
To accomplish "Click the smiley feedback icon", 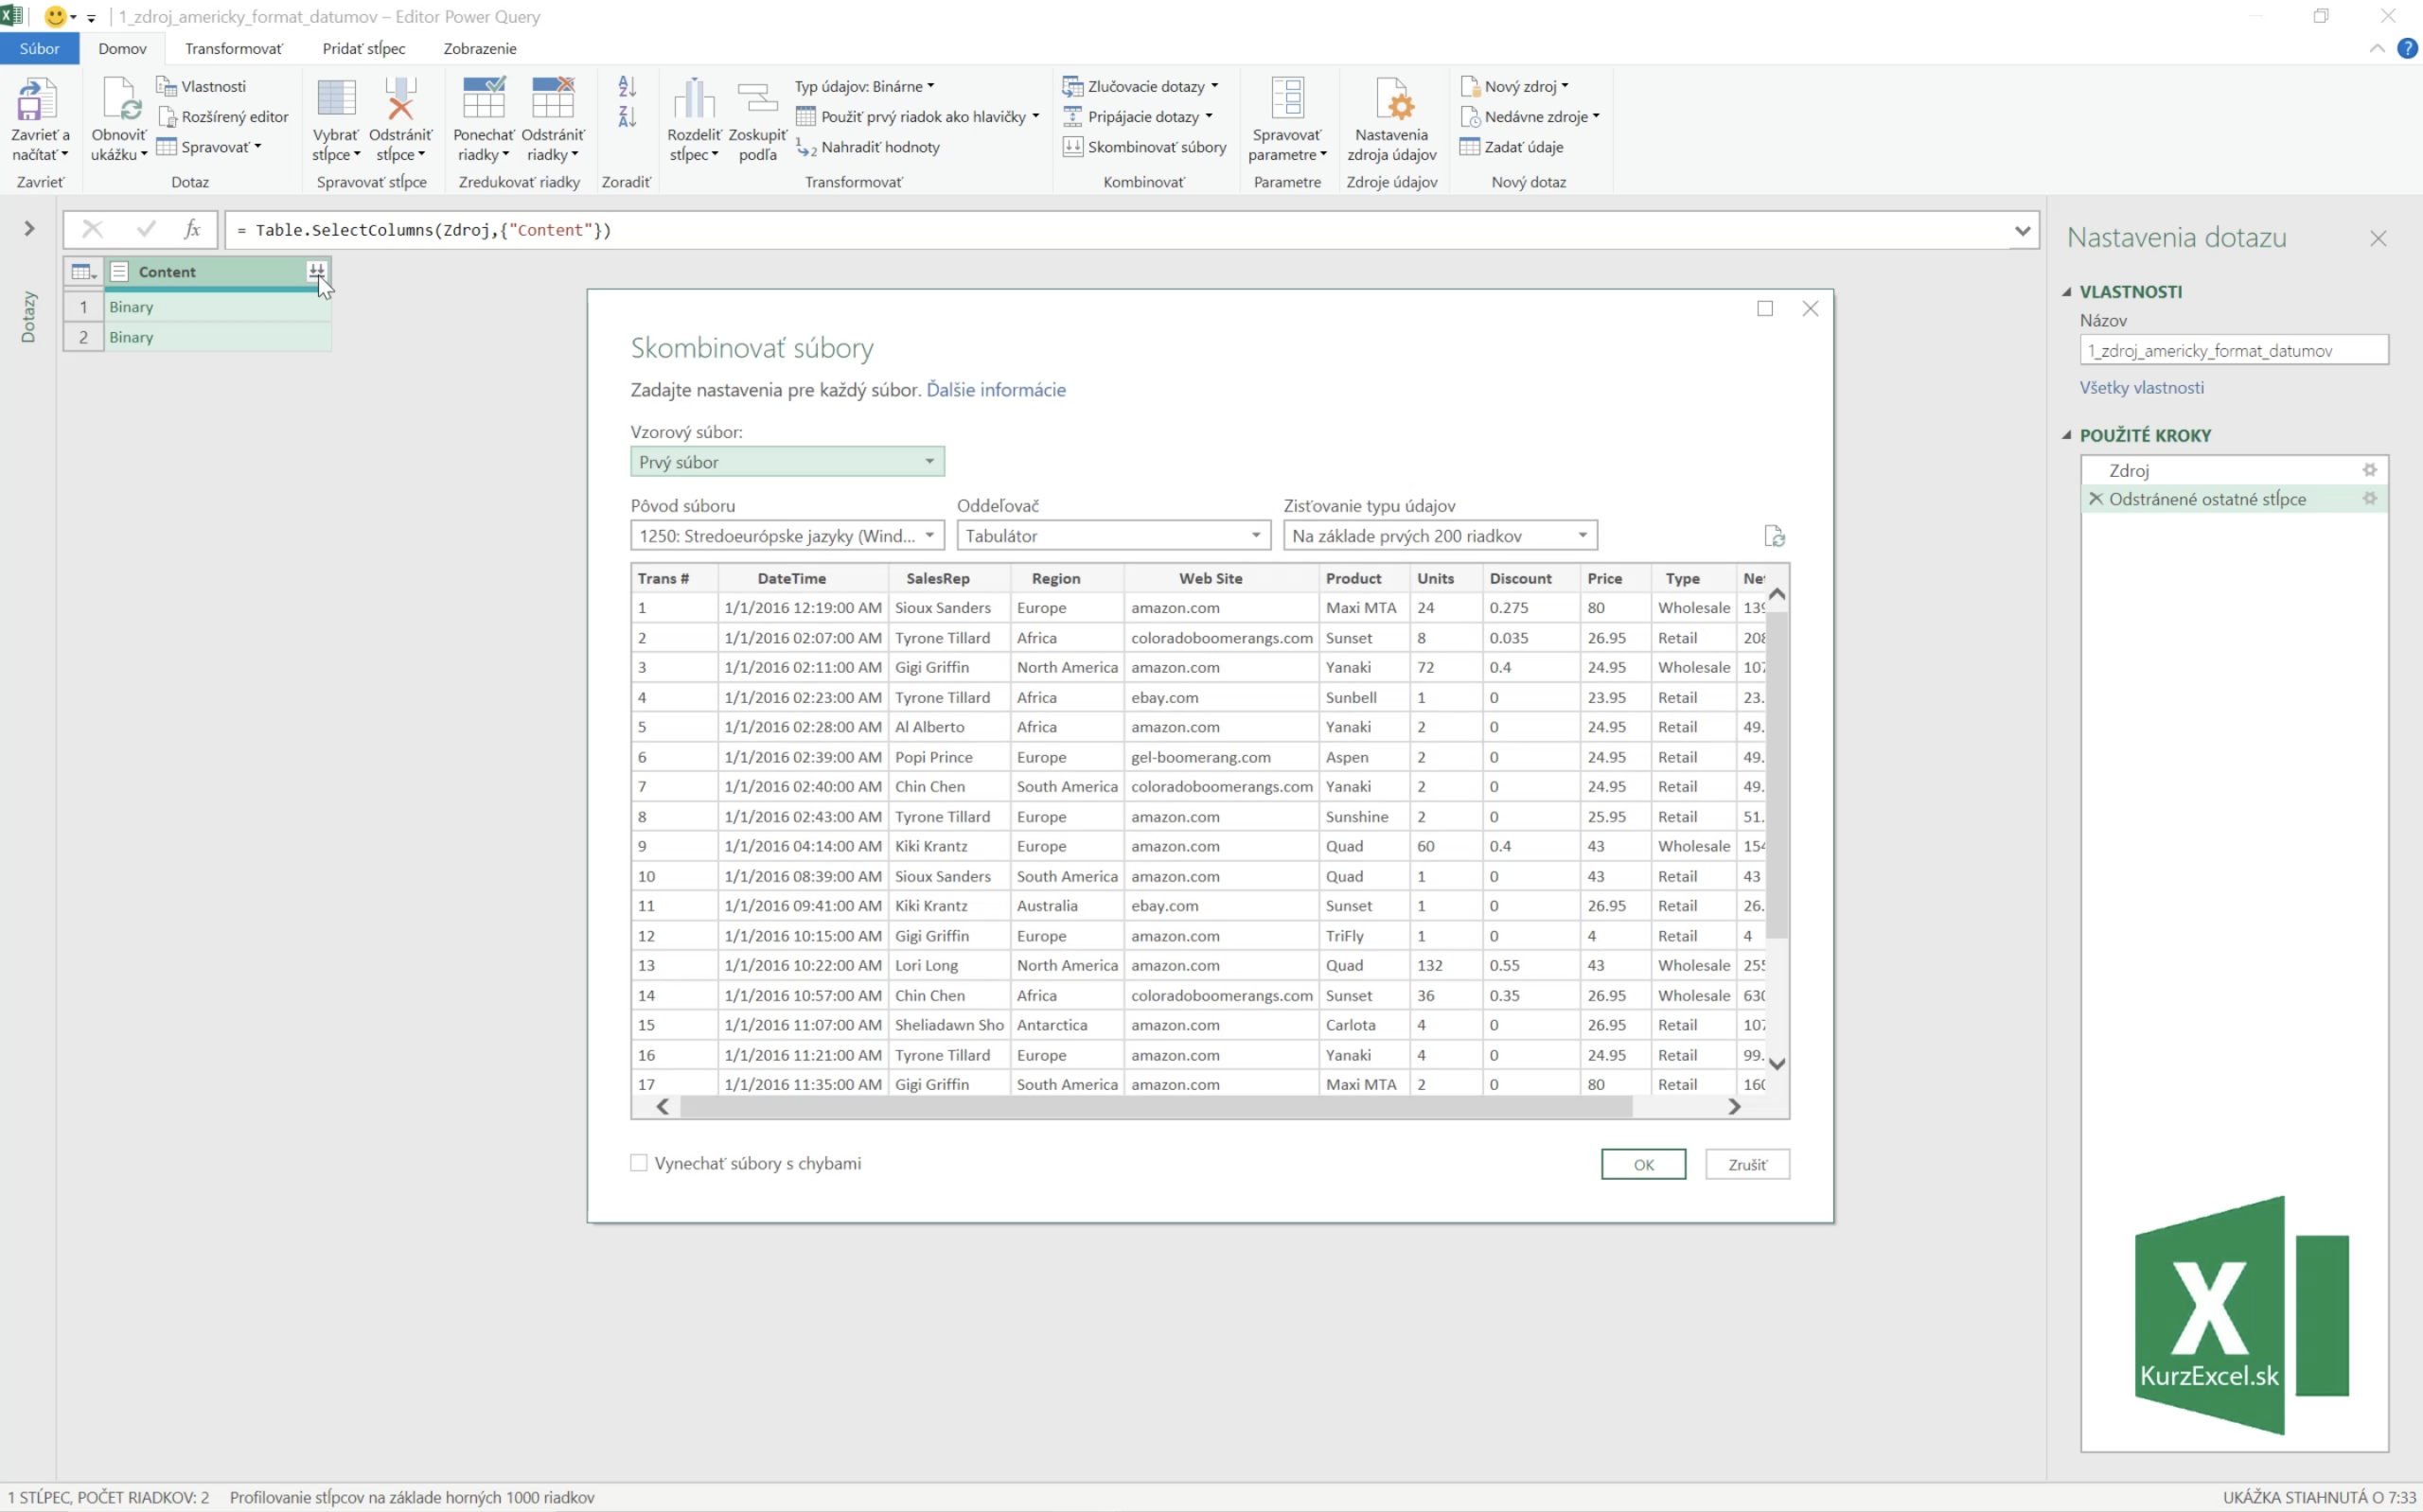I will pyautogui.click(x=56, y=16).
